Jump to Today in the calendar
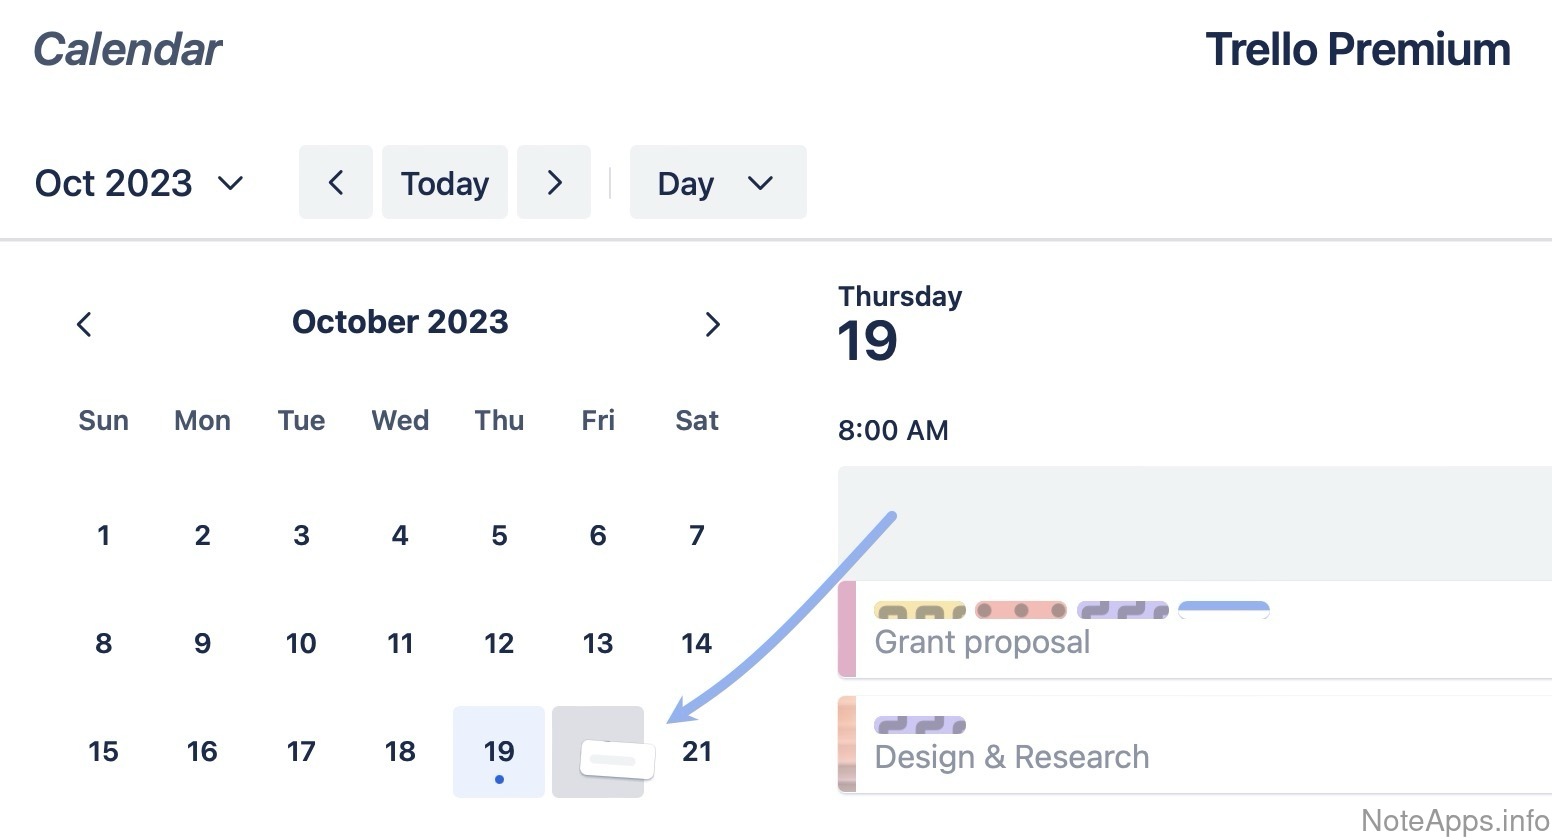Viewport: 1552px width, 840px height. (444, 183)
